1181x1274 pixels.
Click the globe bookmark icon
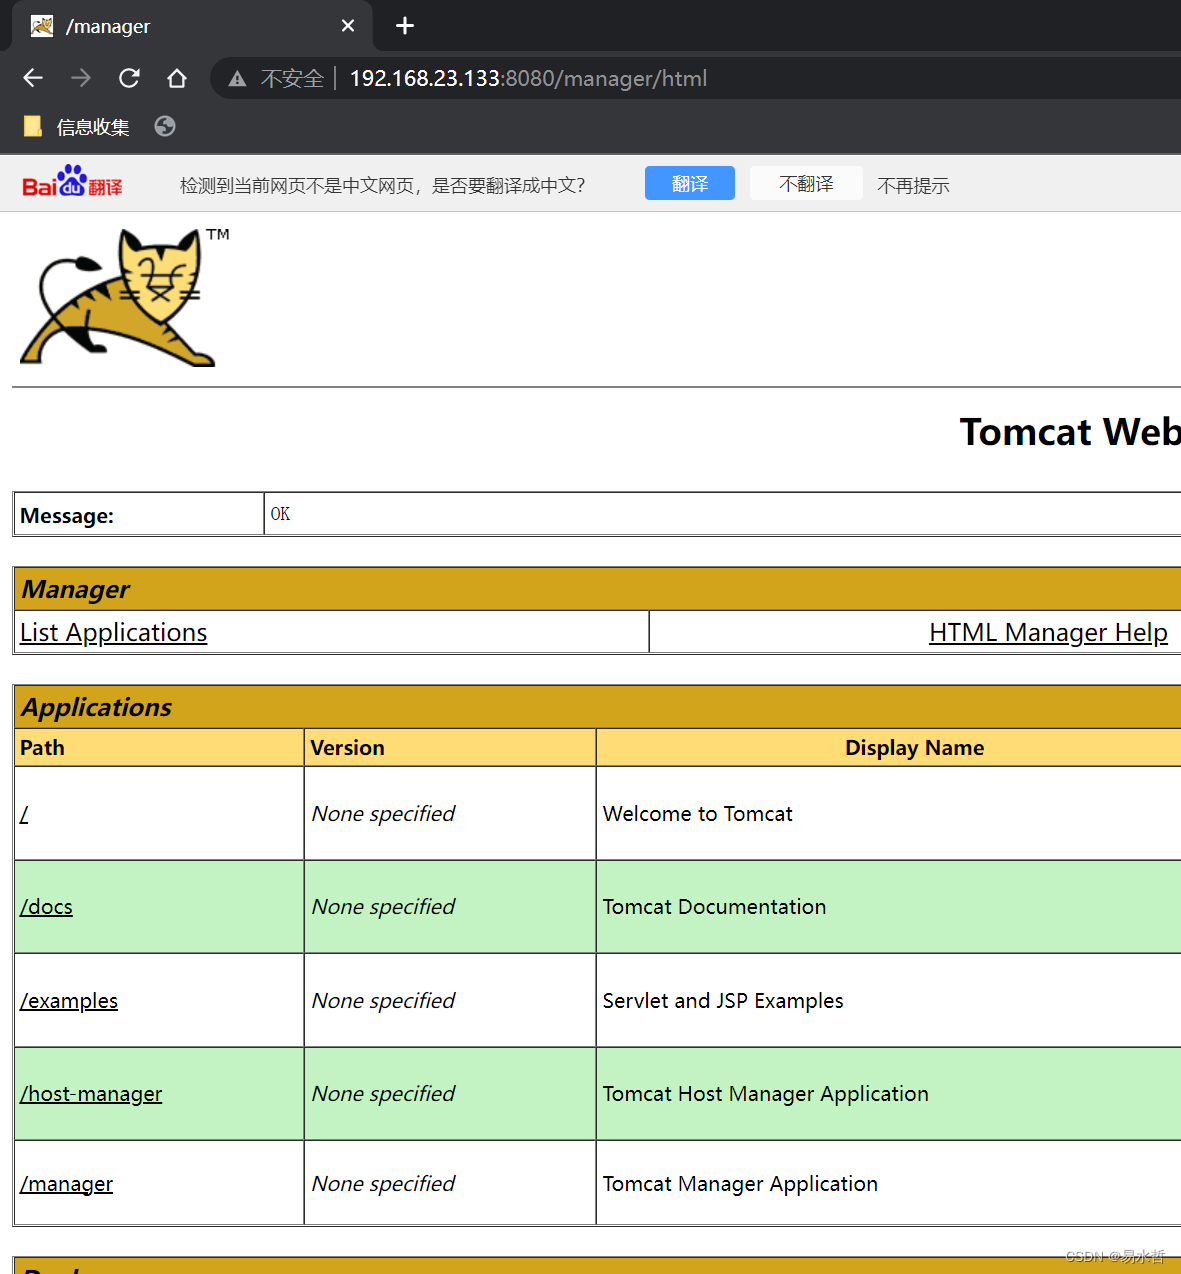(x=165, y=126)
